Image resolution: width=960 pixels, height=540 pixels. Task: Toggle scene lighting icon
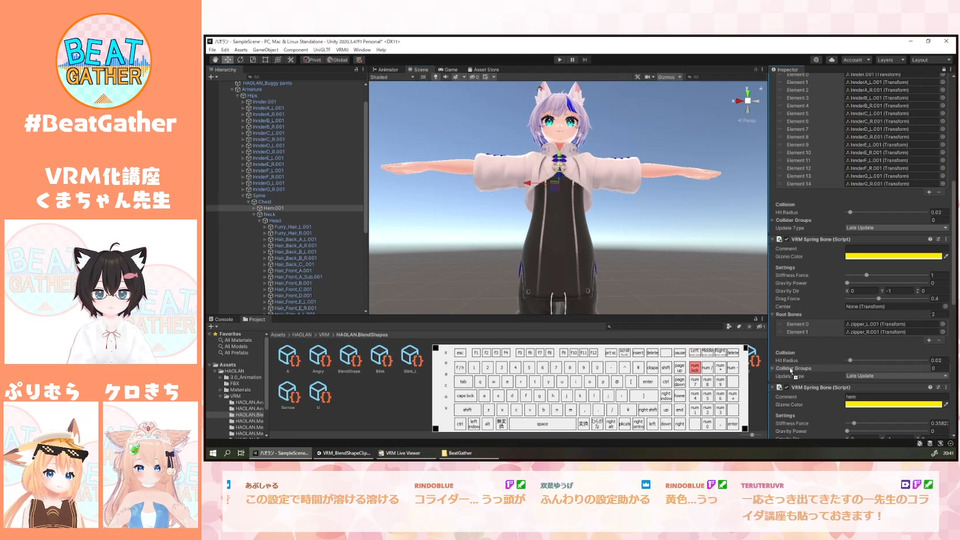tap(436, 77)
